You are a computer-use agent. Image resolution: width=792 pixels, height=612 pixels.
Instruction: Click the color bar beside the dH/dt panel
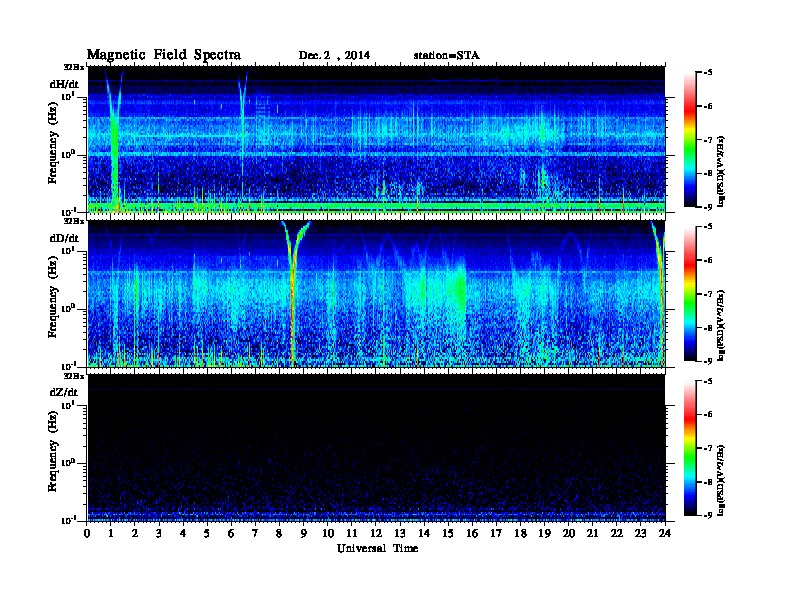690,139
